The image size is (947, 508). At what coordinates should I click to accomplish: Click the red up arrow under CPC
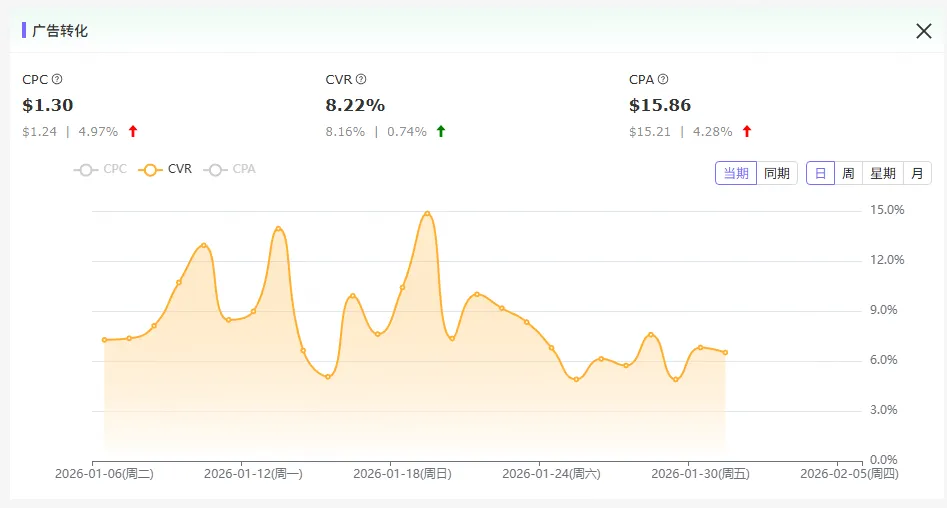coord(133,131)
